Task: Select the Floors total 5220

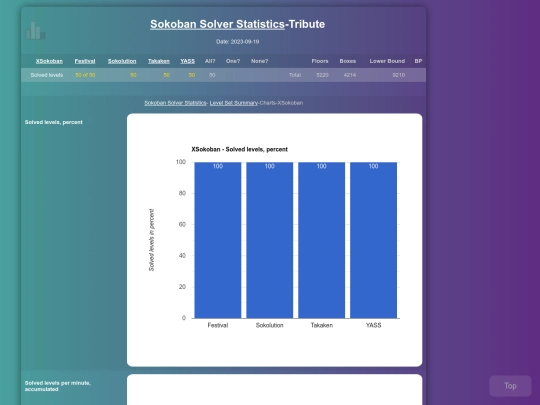Action: (322, 75)
